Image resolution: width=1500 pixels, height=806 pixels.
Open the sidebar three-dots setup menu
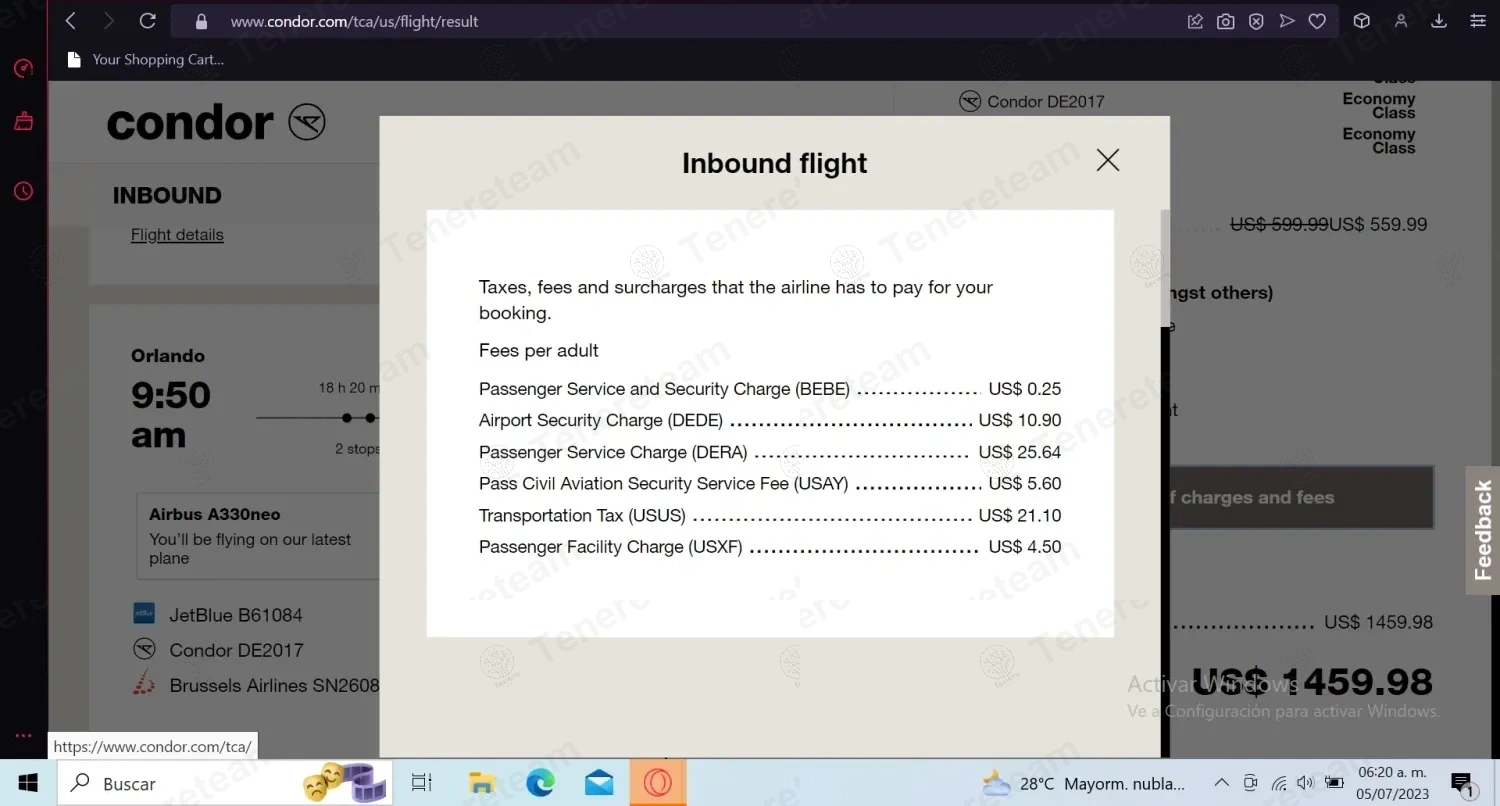[x=24, y=736]
